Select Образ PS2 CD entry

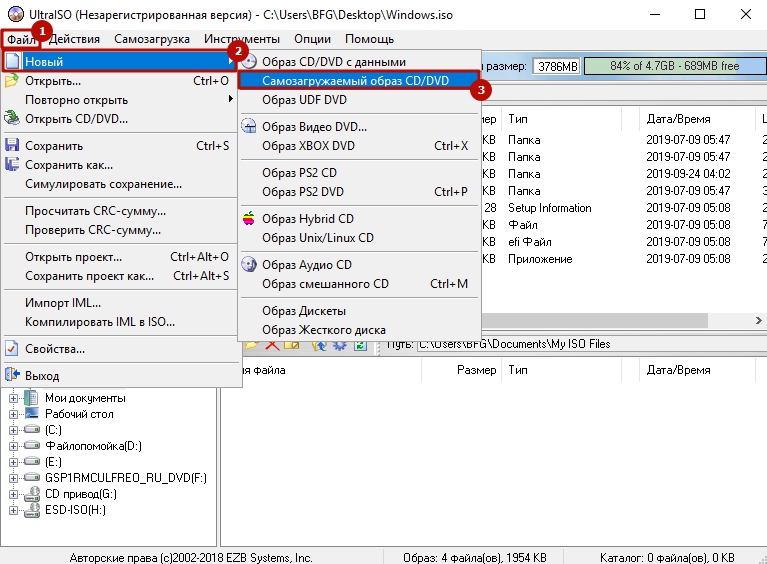pos(359,173)
